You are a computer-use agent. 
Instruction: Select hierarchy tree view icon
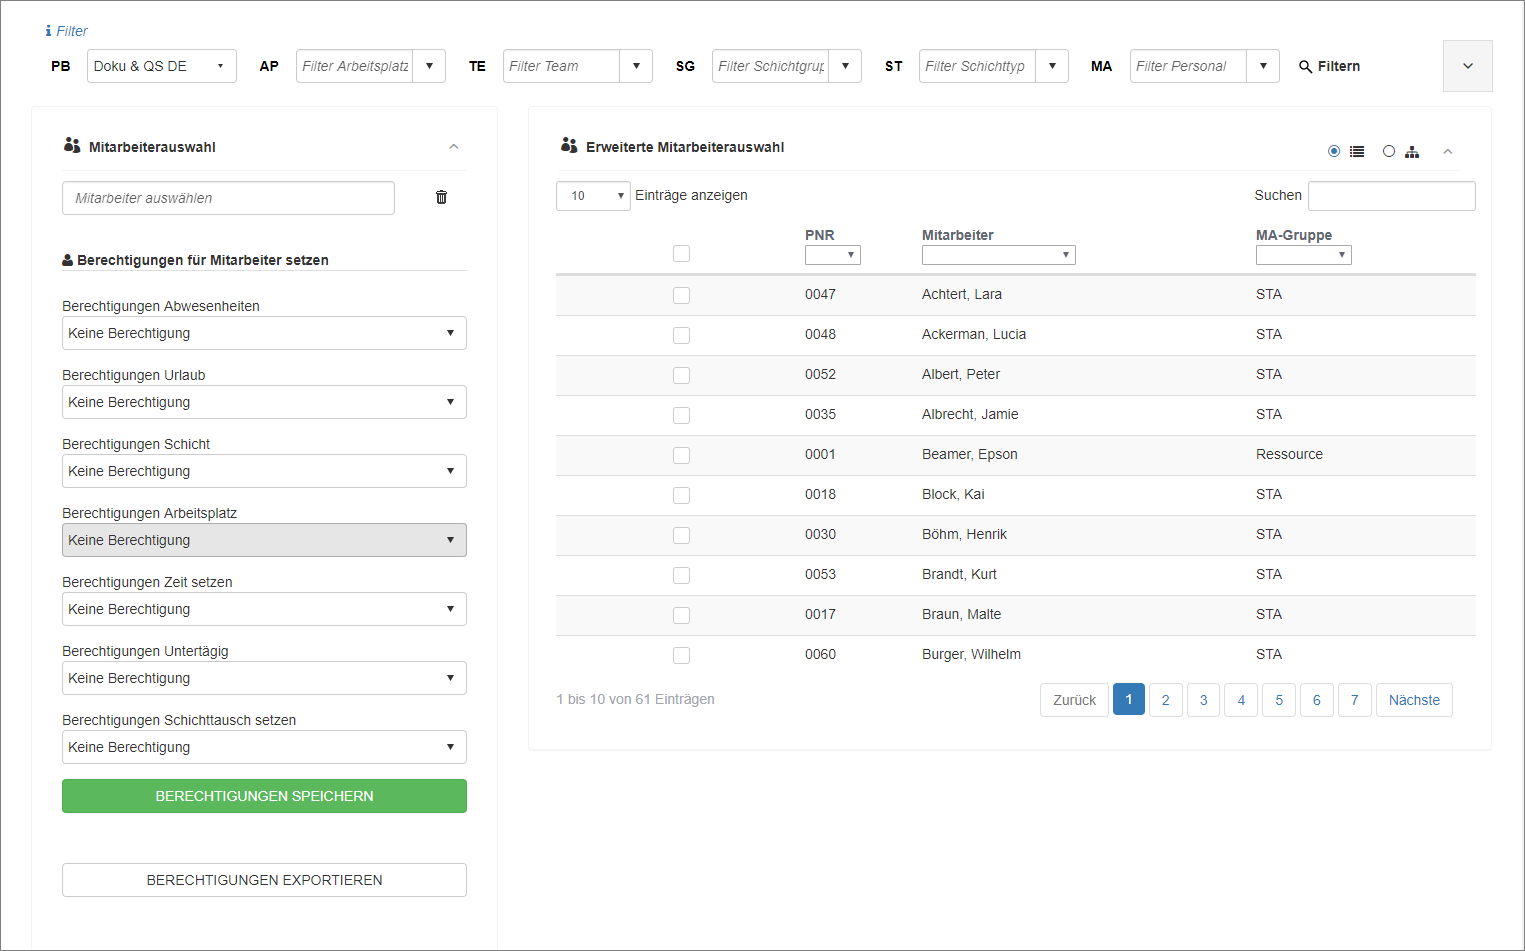pyautogui.click(x=1412, y=152)
